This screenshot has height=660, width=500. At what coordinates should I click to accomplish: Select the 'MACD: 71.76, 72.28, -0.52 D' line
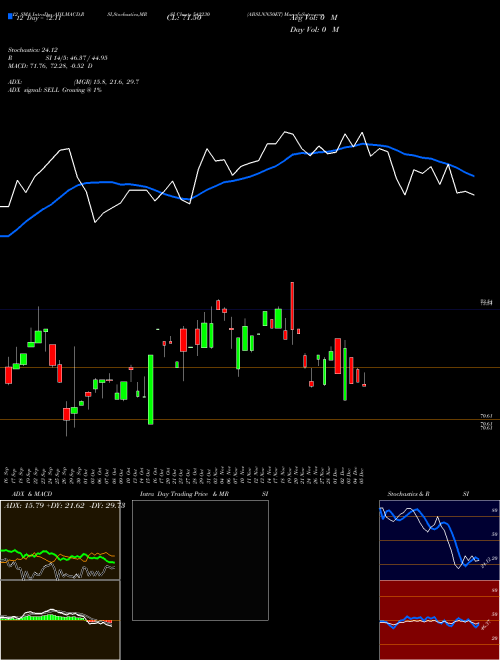click(x=50, y=66)
